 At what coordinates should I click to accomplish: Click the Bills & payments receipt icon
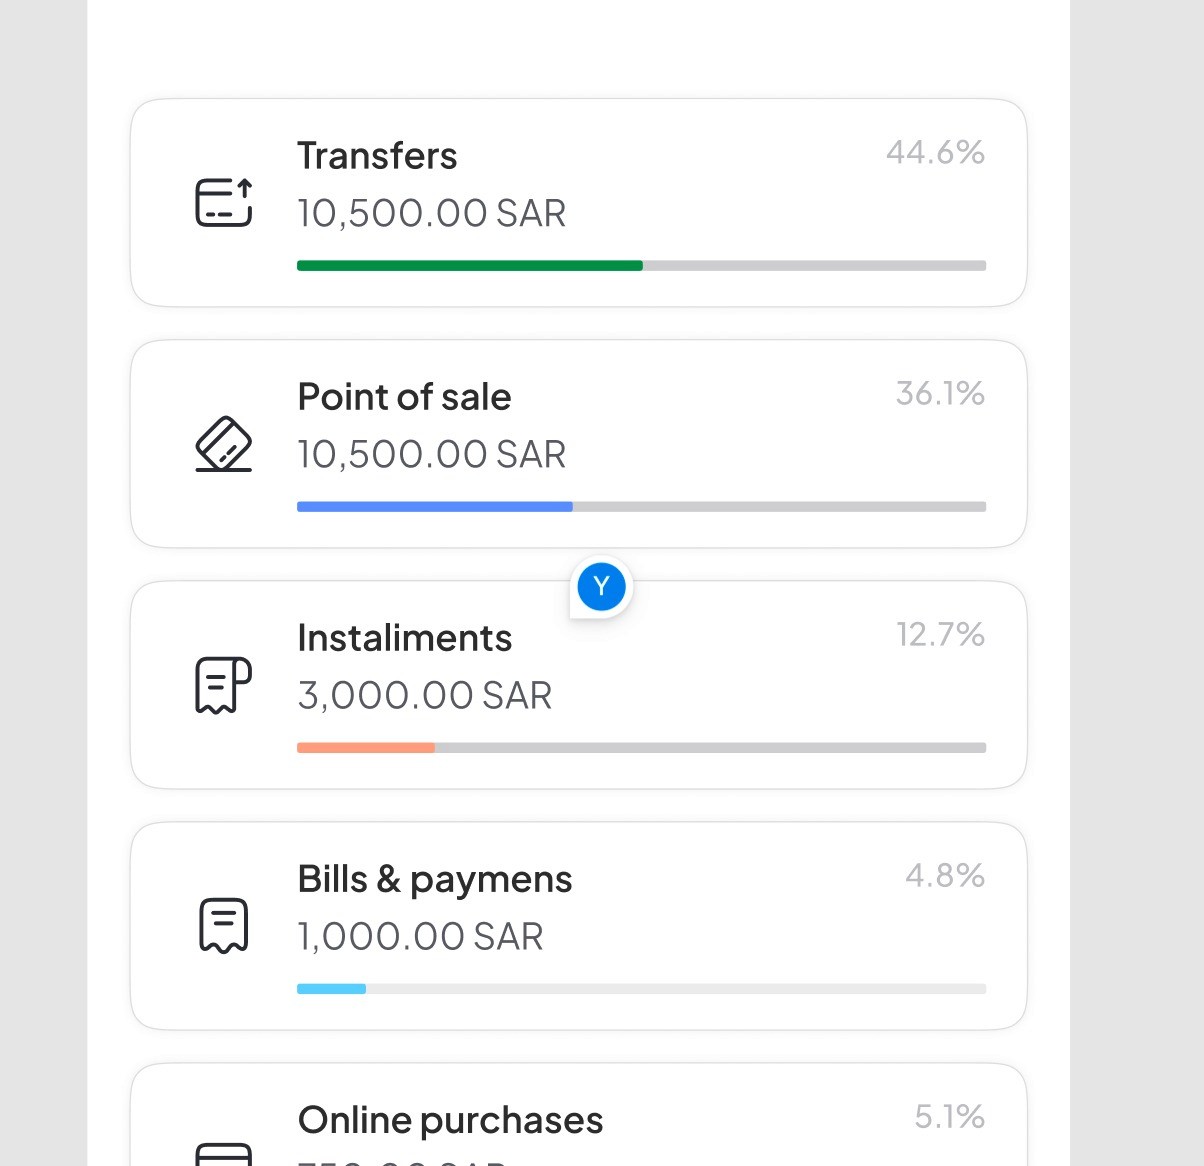tap(223, 925)
